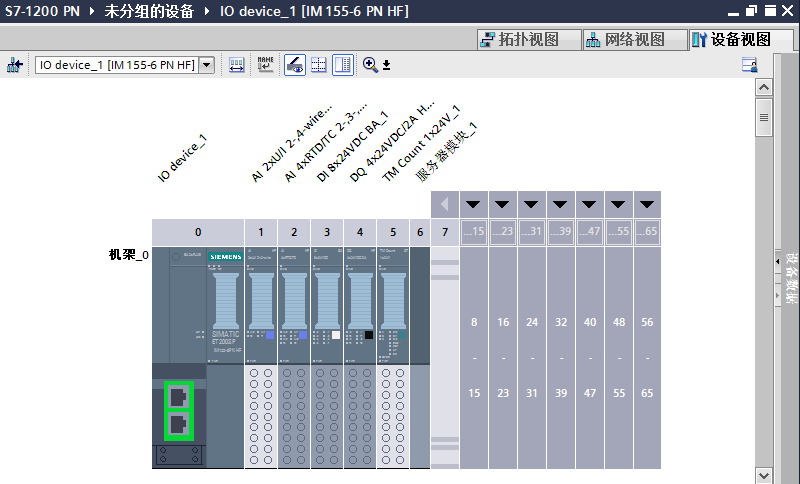Select the server module in slot 6
The height and width of the screenshot is (484, 800).
click(x=420, y=357)
